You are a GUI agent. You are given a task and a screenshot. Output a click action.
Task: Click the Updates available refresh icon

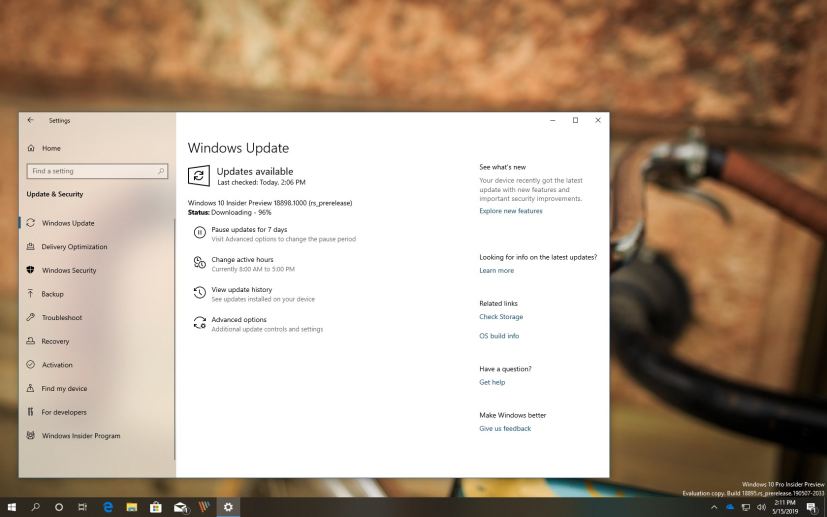pyautogui.click(x=199, y=176)
